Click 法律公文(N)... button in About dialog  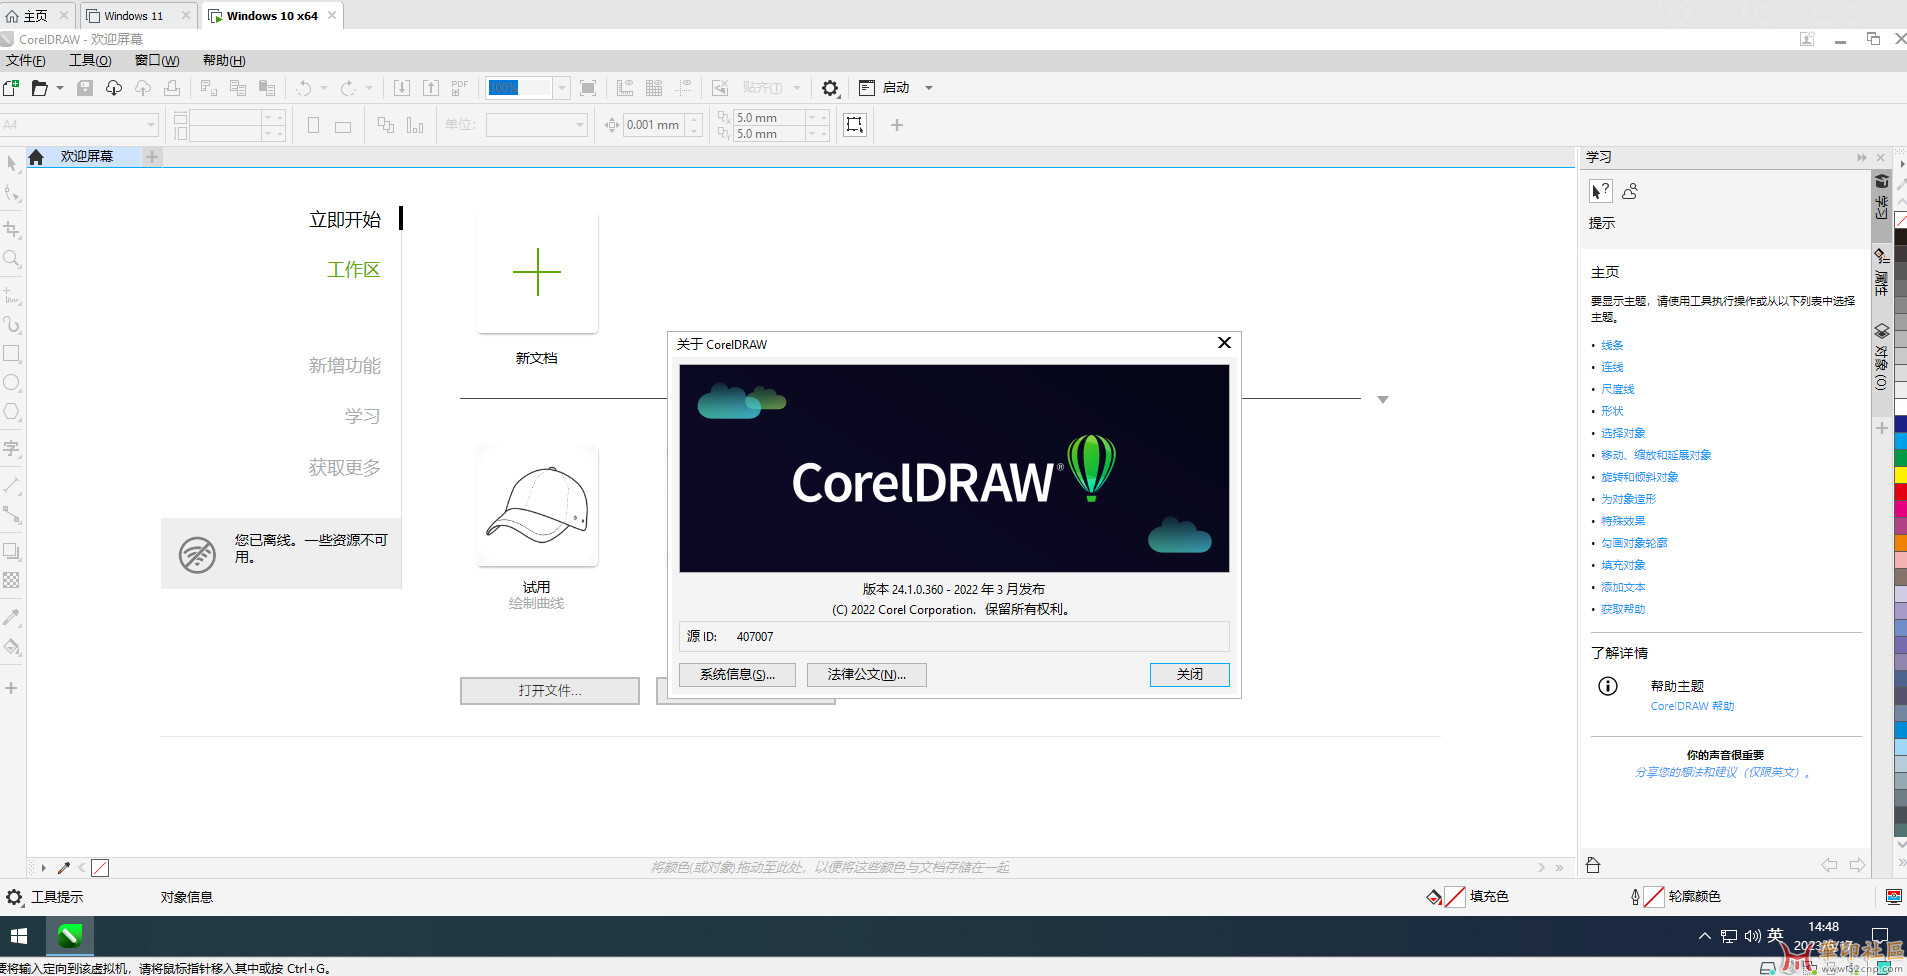click(867, 675)
